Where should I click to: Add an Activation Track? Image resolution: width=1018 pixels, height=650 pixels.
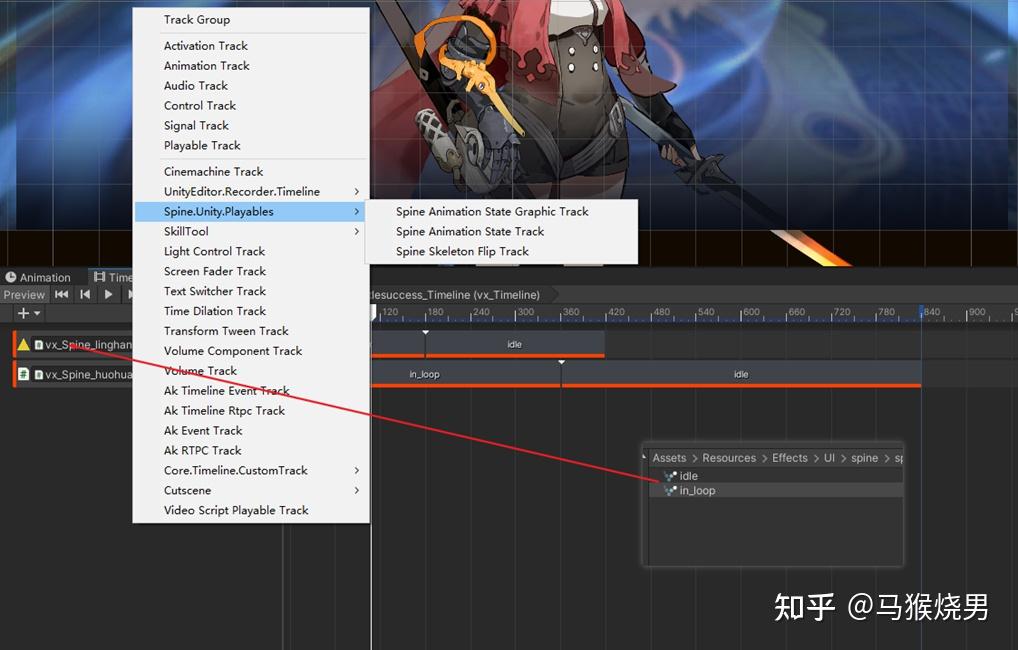[x=251, y=45]
